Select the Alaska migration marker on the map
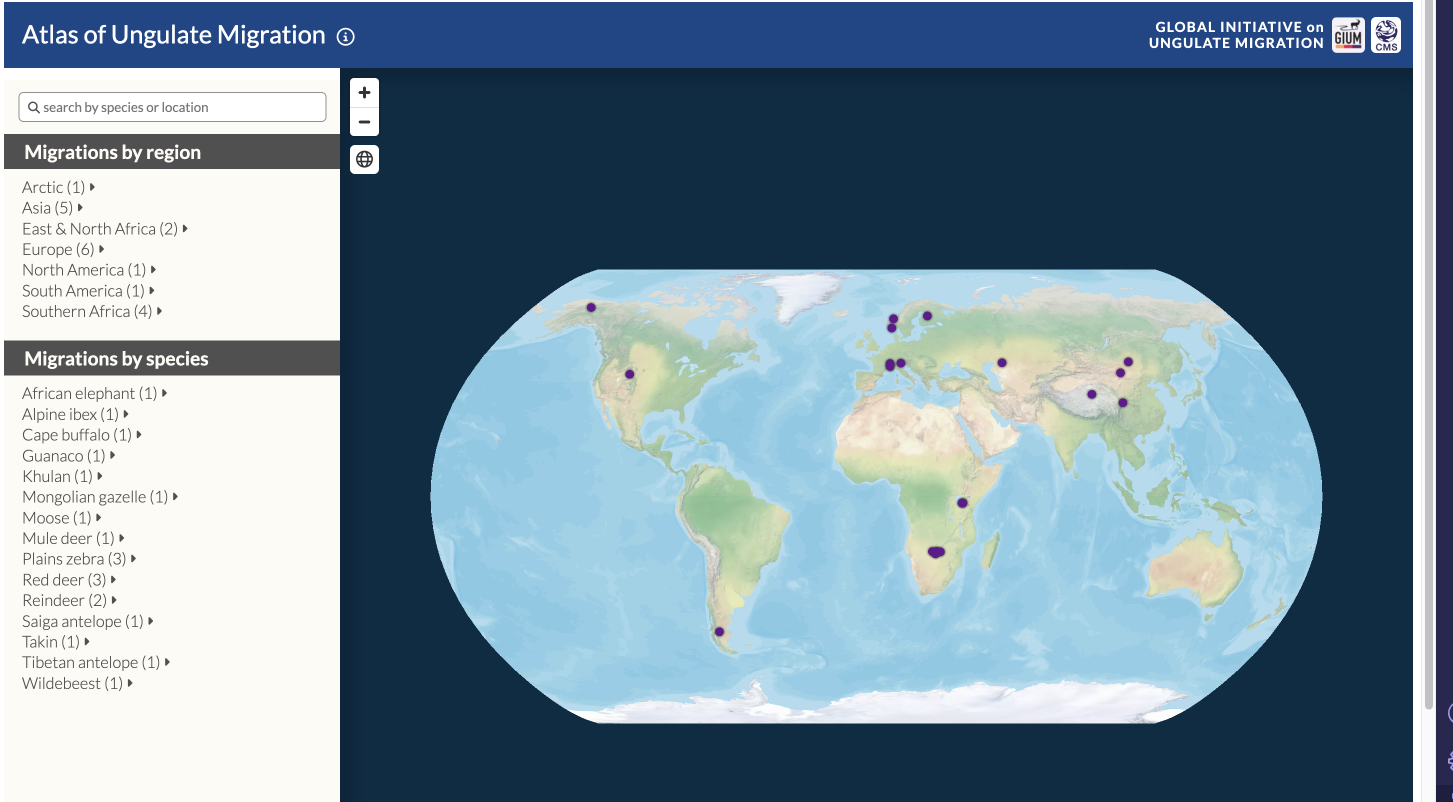 [x=591, y=308]
